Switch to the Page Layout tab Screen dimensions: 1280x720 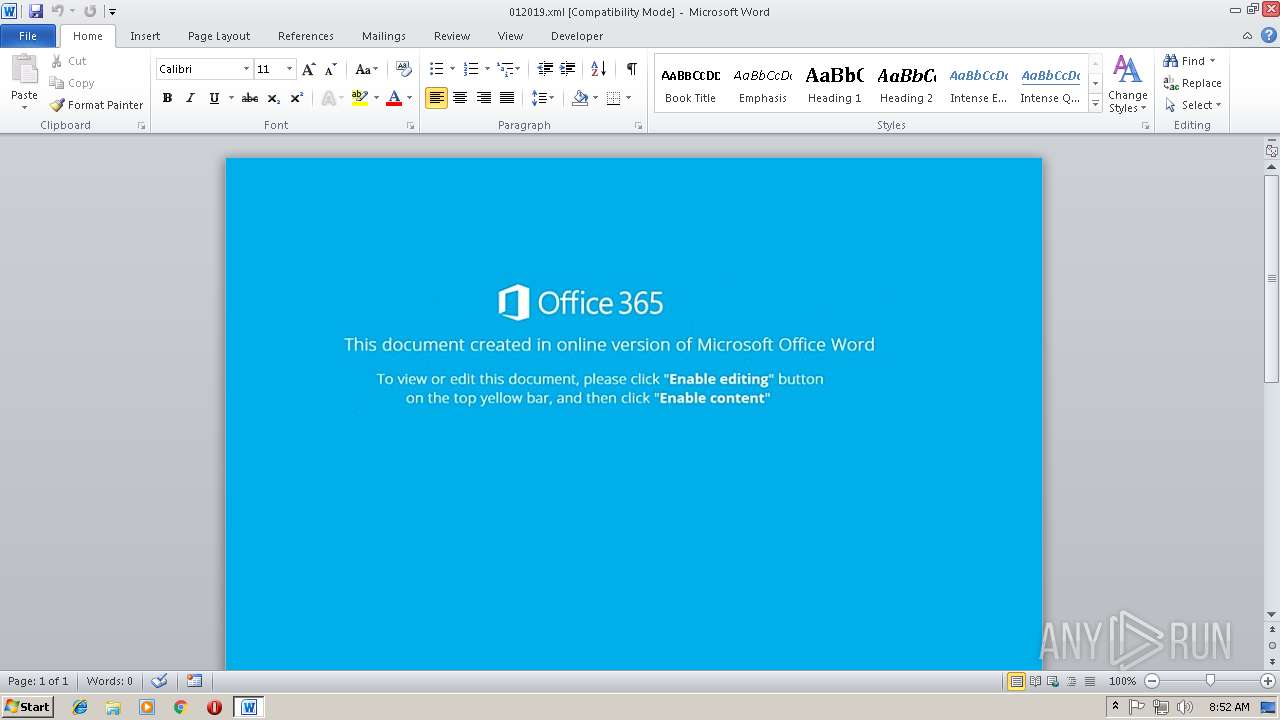point(219,36)
